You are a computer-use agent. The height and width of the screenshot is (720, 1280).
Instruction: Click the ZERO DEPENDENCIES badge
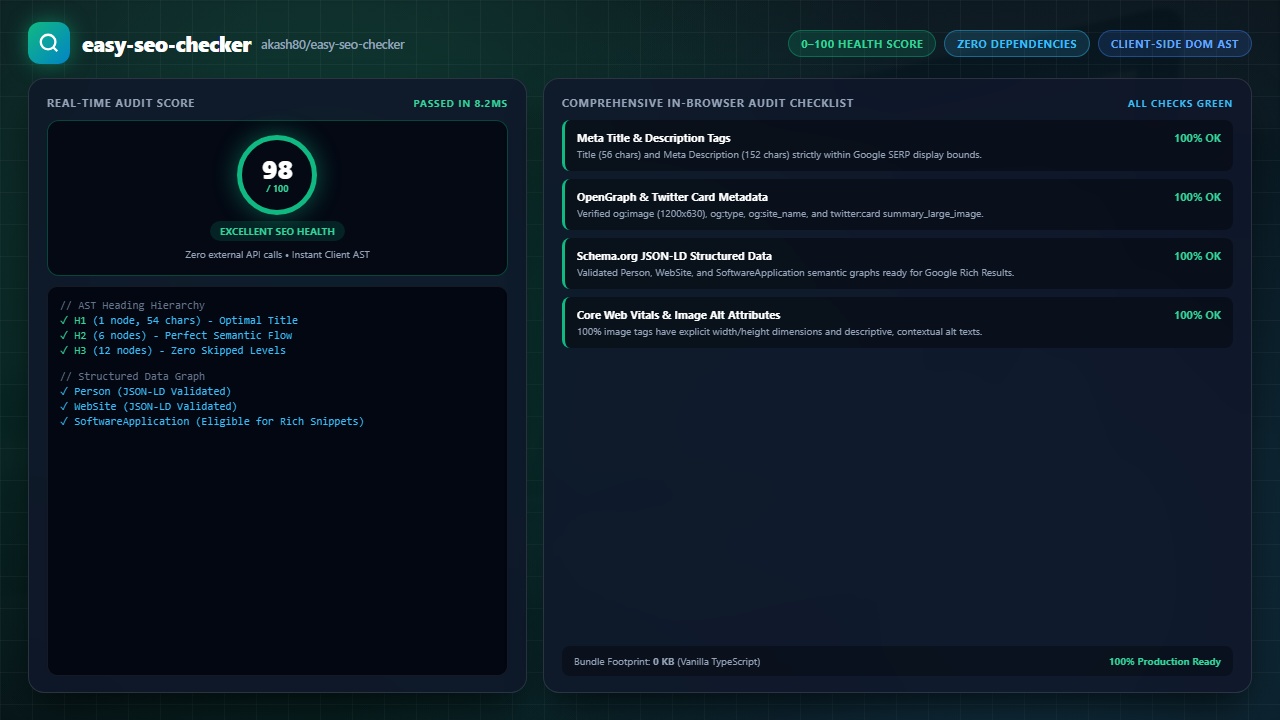tap(1017, 44)
